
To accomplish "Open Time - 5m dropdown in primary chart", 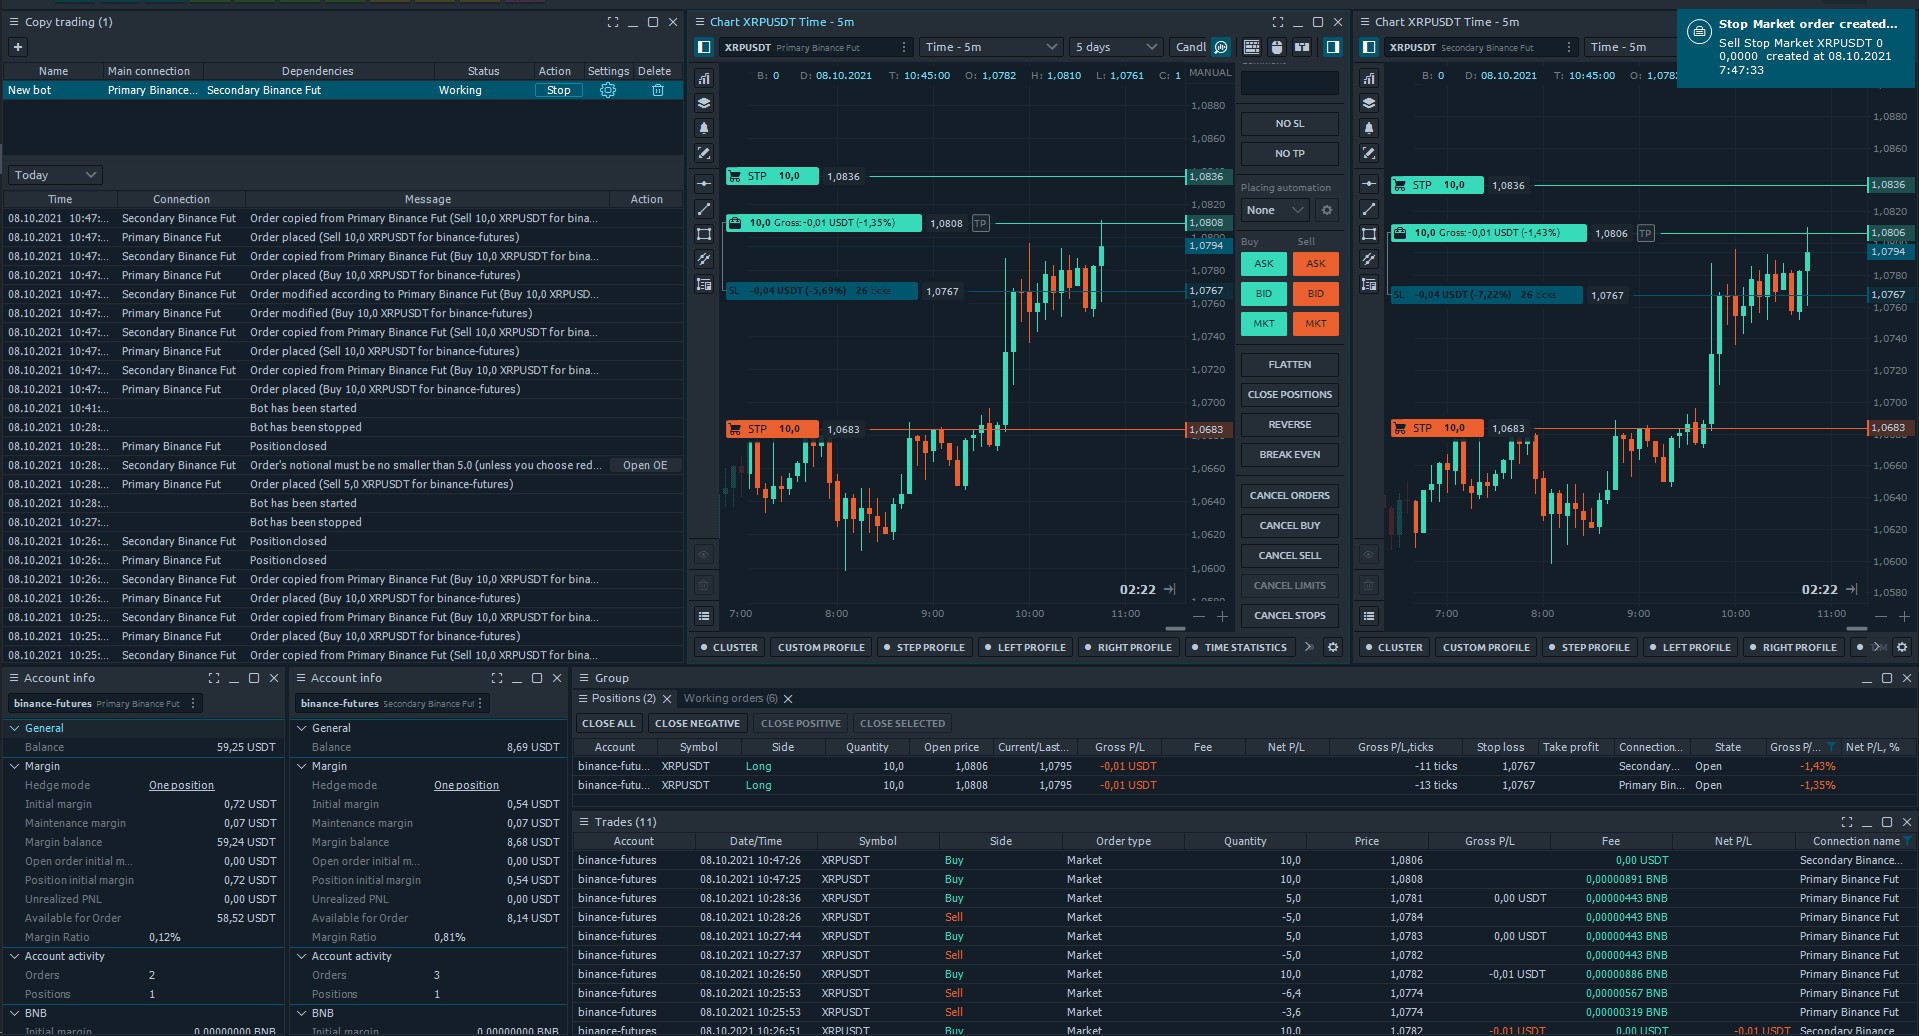I will point(991,47).
